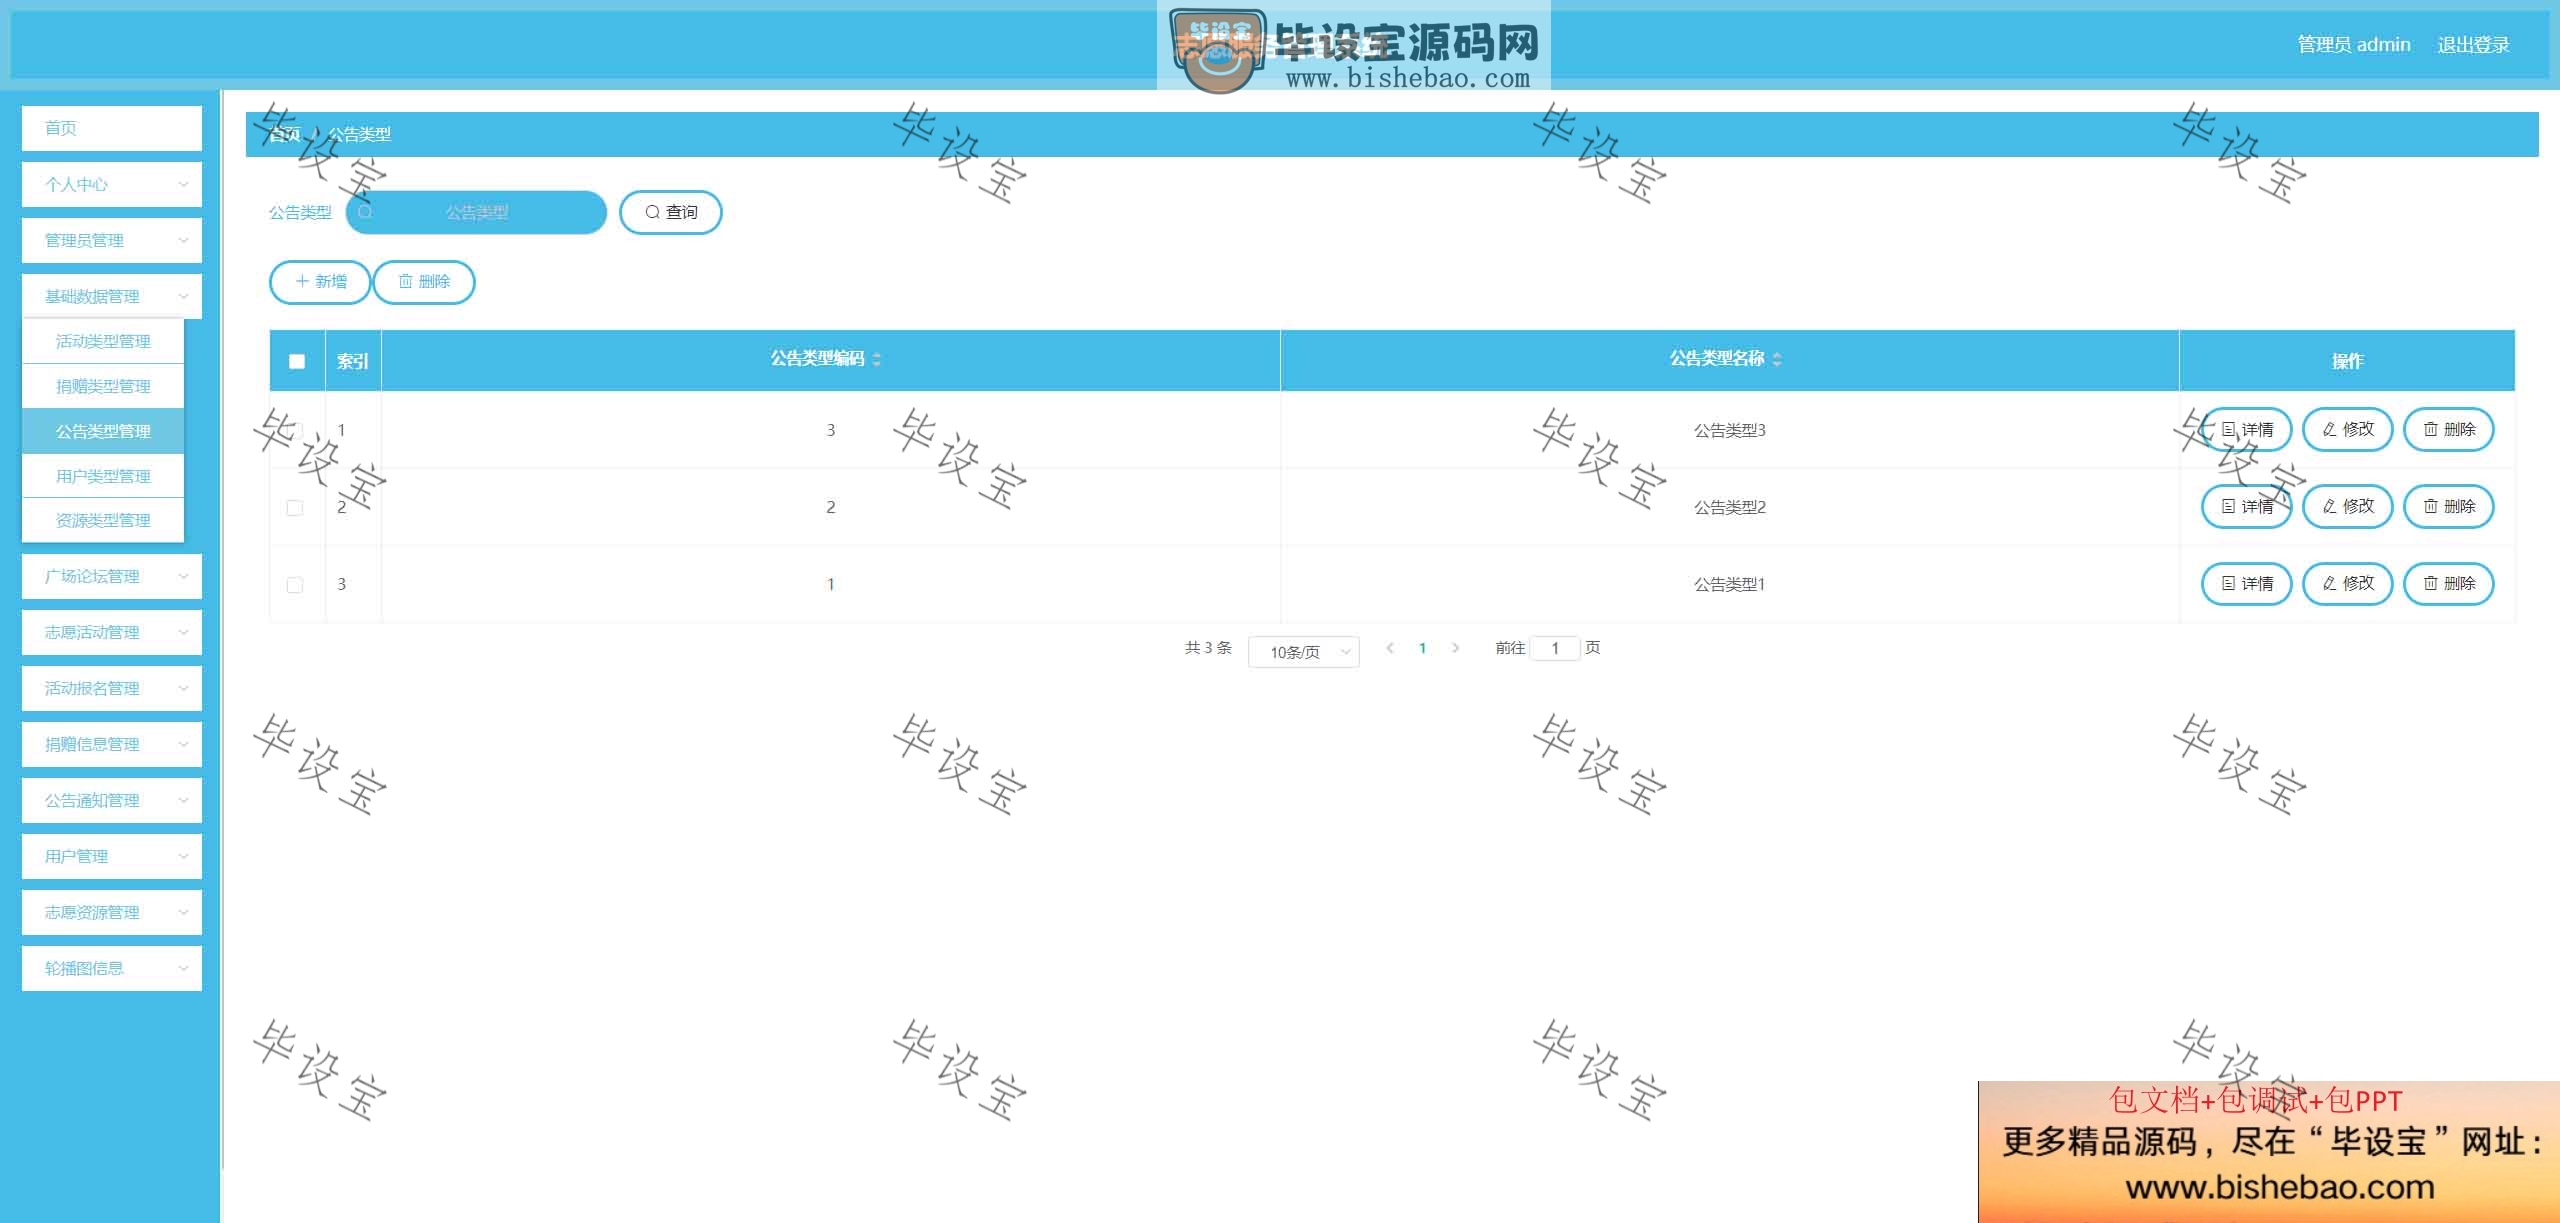Toggle the select-all checkbox in table header
The height and width of the screenshot is (1223, 2560).
pos(297,361)
